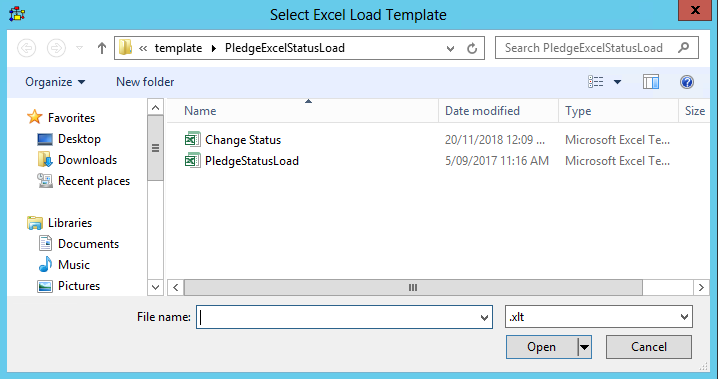The height and width of the screenshot is (379, 718).
Task: Open the view options dropdown arrow
Action: point(617,82)
